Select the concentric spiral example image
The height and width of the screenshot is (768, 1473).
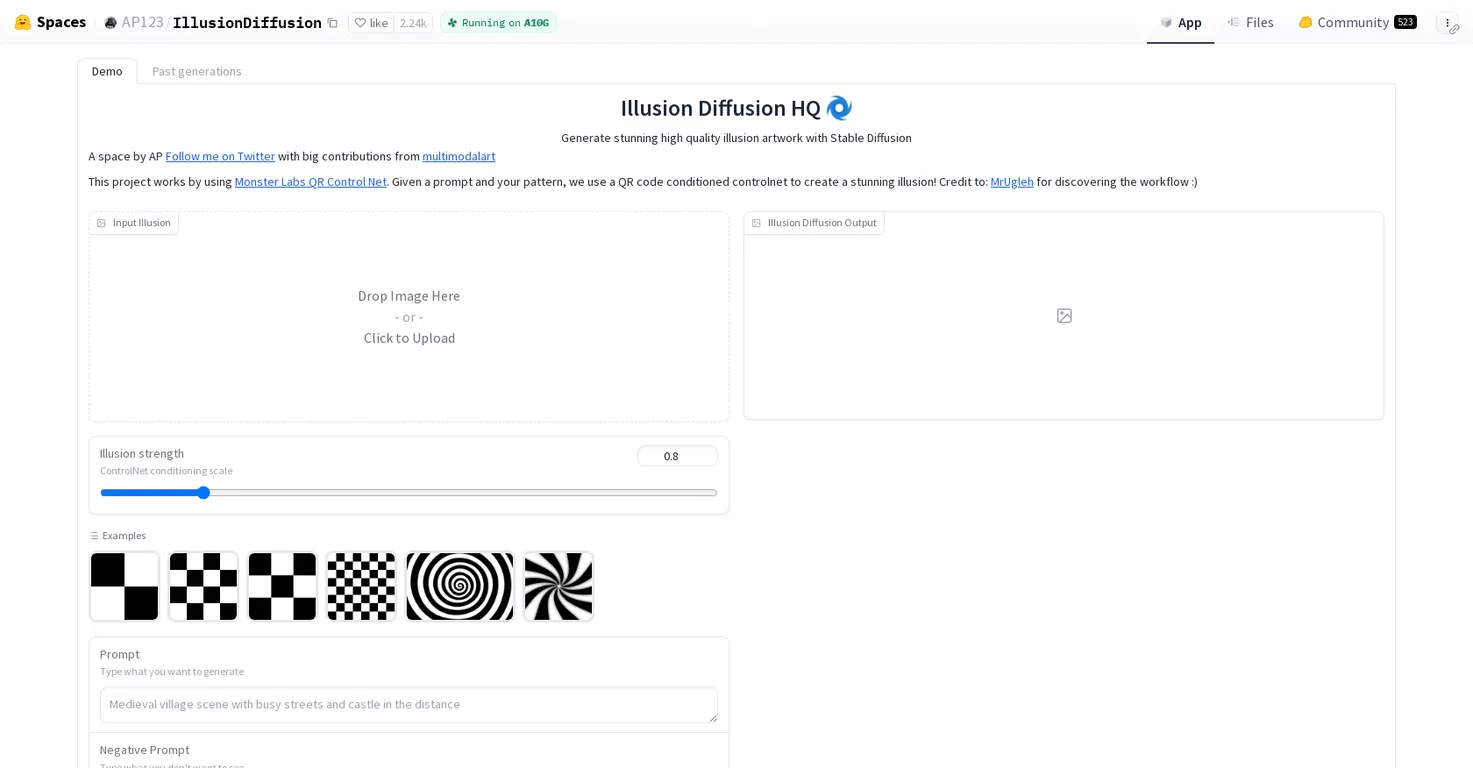(x=460, y=587)
